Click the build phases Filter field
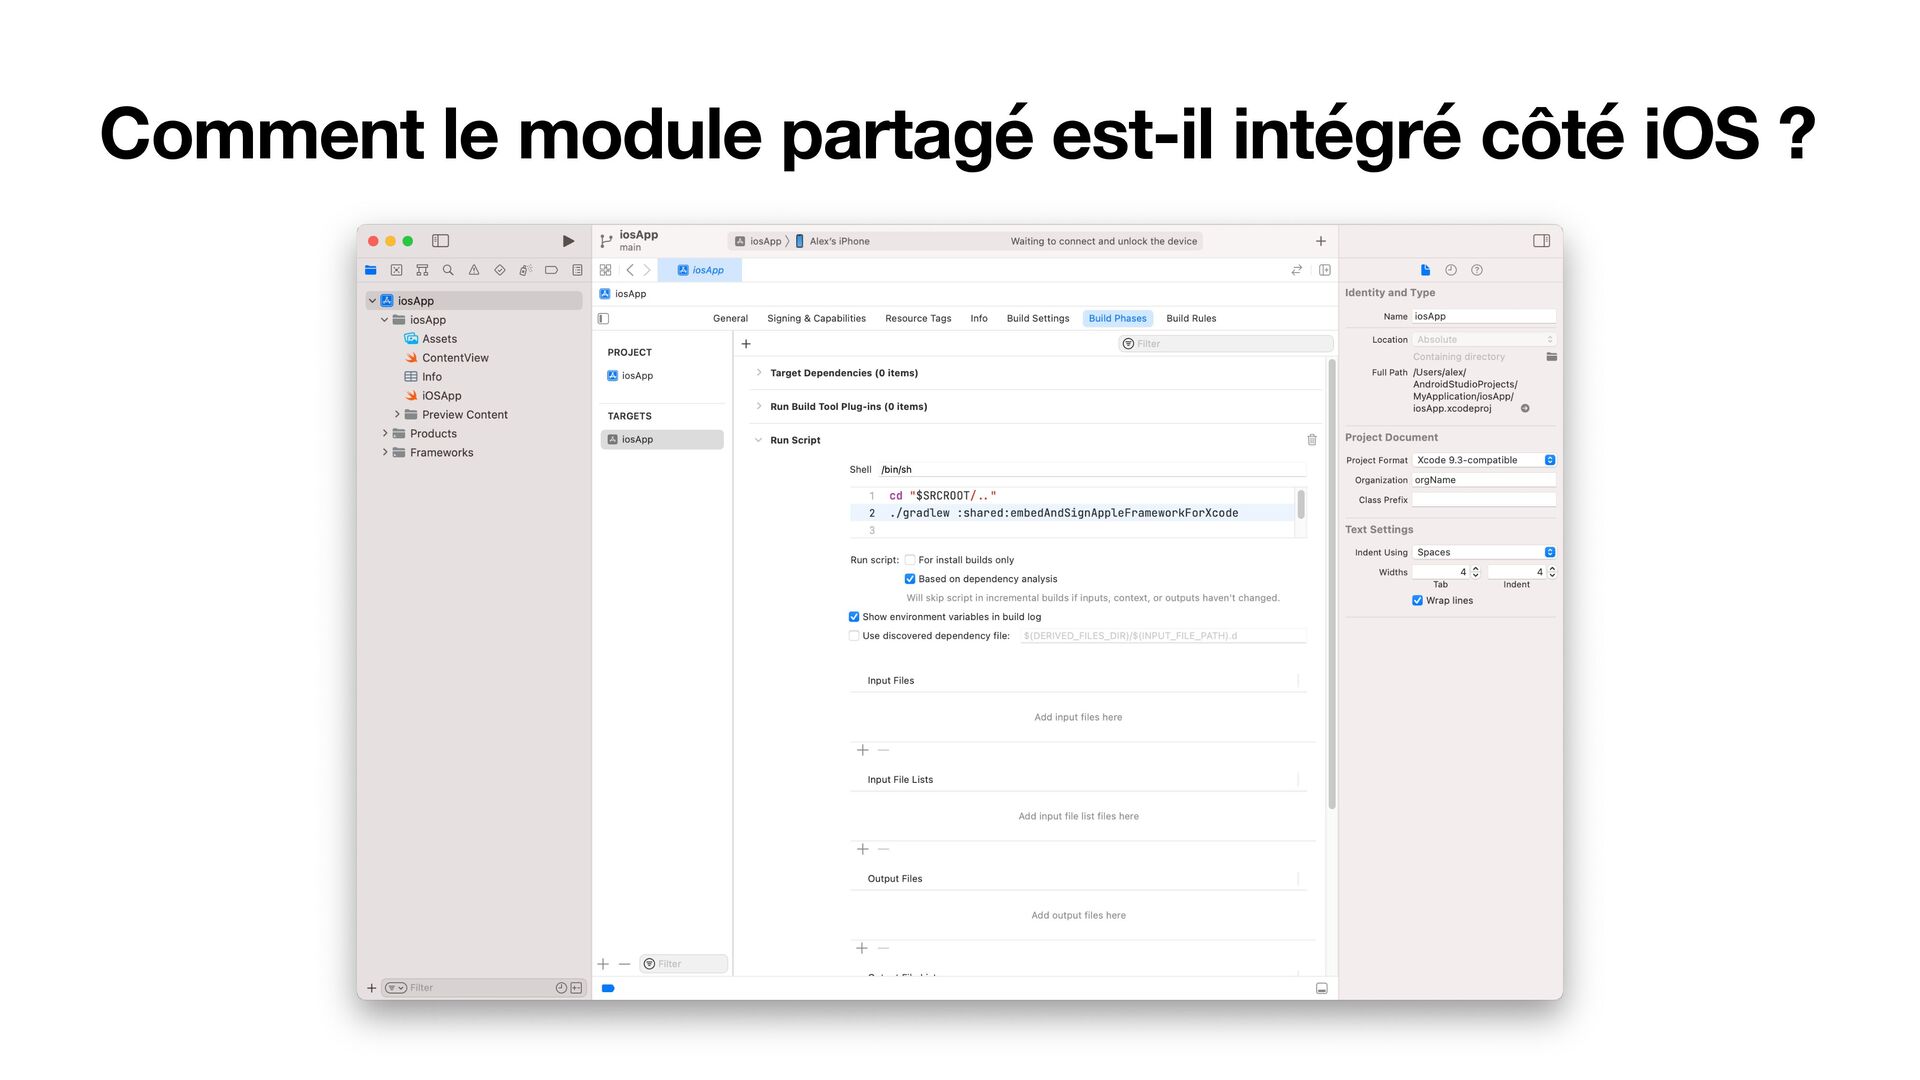This screenshot has width=1920, height=1080. pyautogui.click(x=1225, y=344)
